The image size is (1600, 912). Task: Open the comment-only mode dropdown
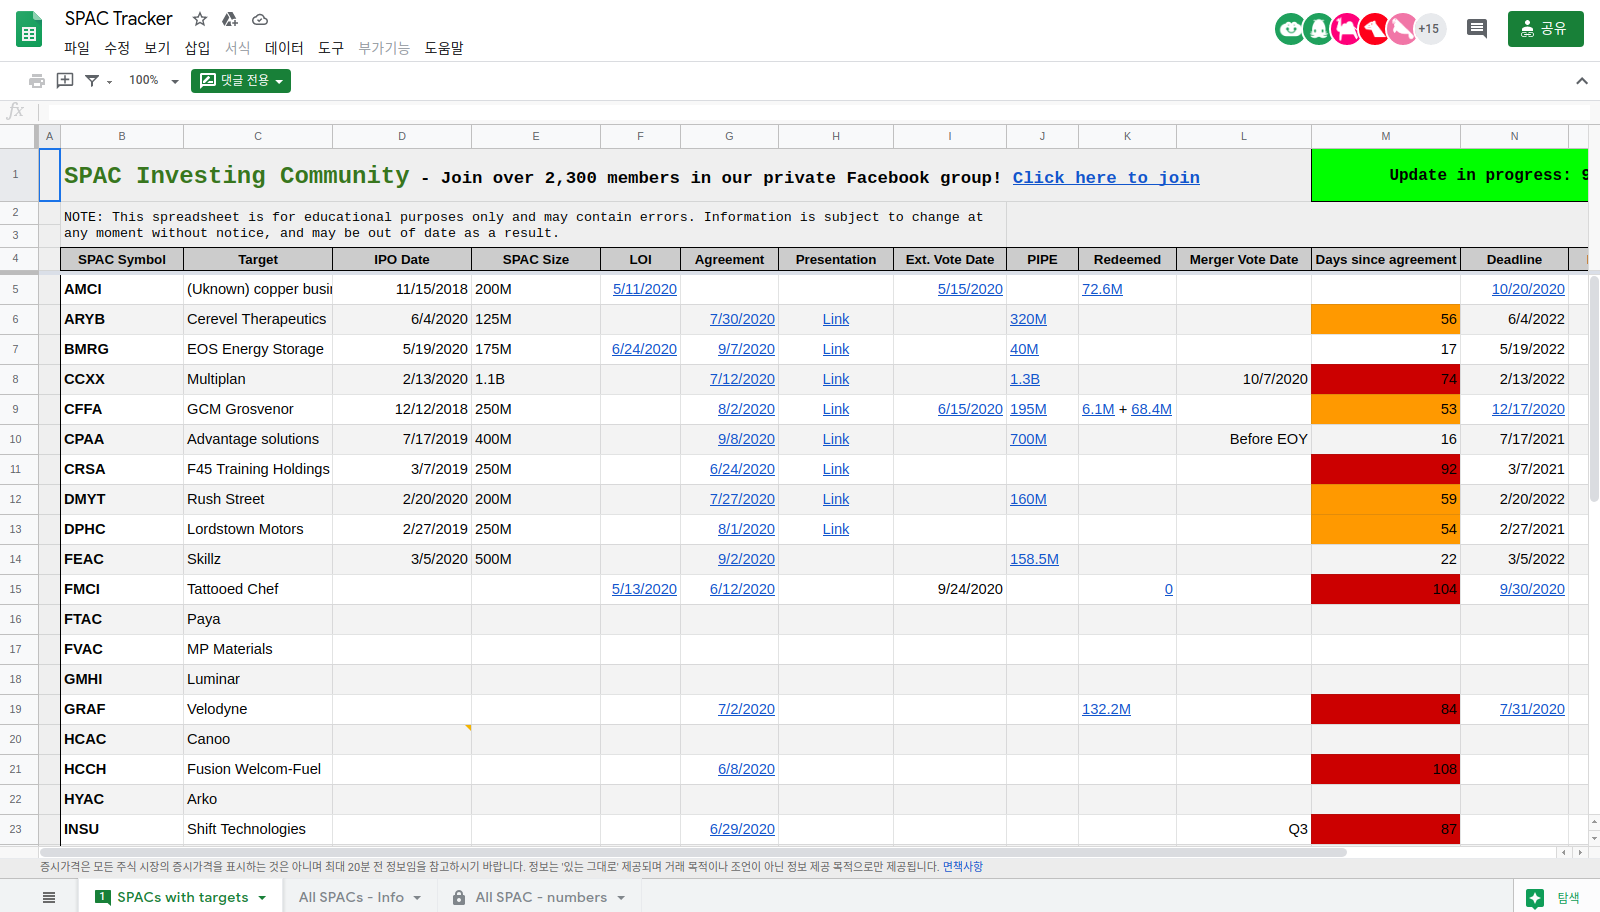[241, 81]
